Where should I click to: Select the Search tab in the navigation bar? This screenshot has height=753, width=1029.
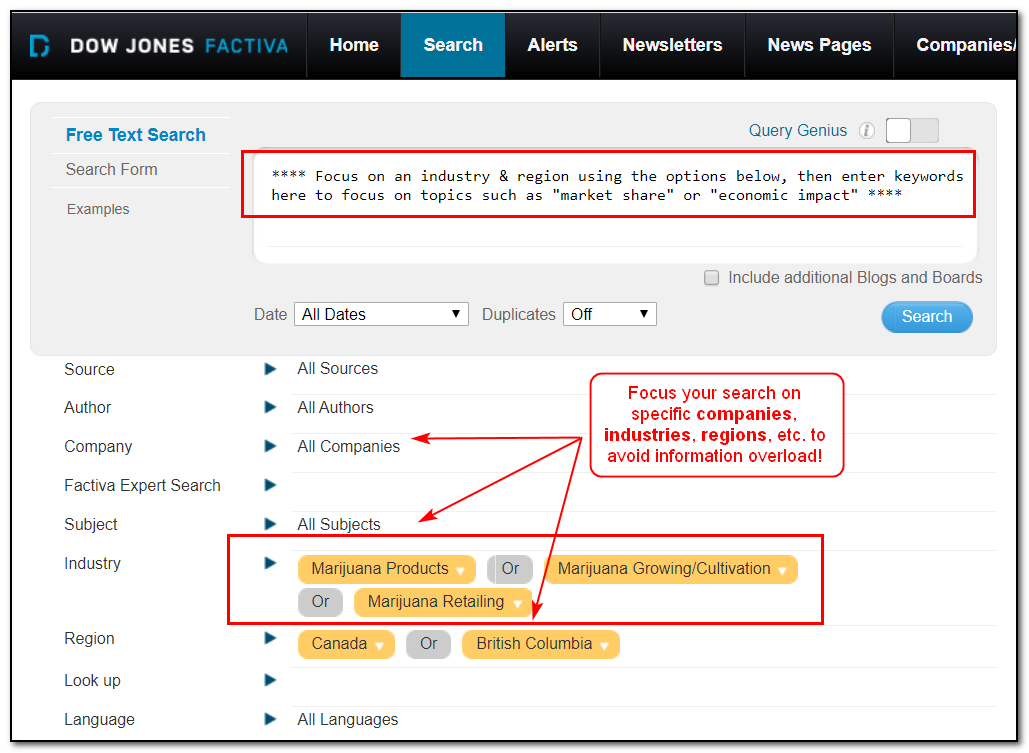point(453,45)
